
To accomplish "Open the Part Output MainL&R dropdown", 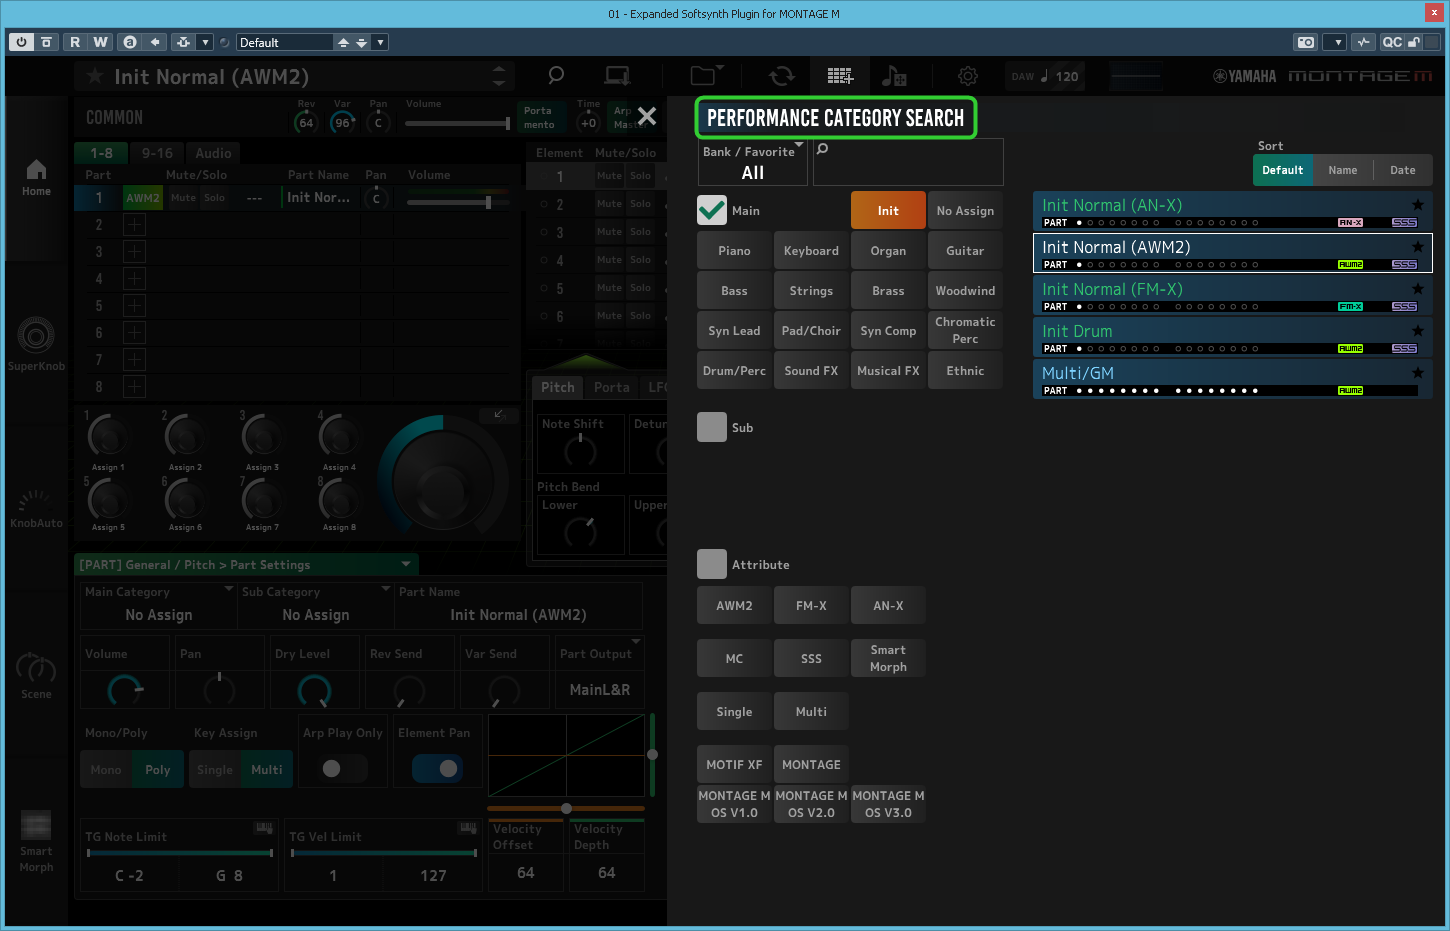I will click(599, 672).
